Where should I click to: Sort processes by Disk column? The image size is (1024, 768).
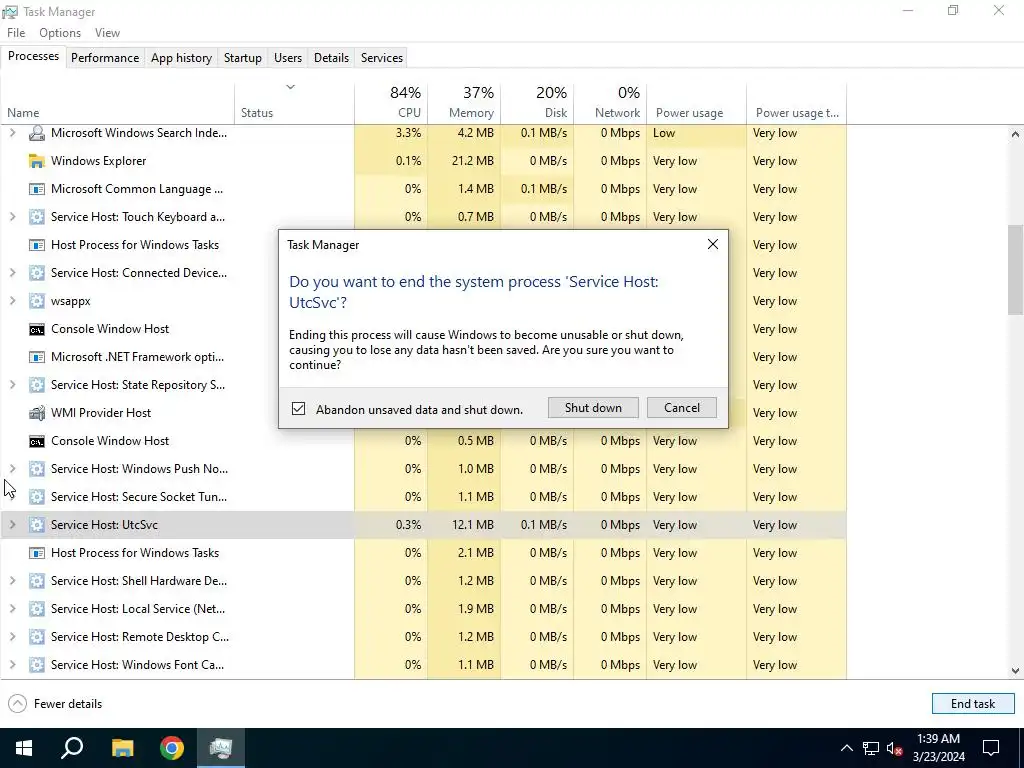click(537, 103)
